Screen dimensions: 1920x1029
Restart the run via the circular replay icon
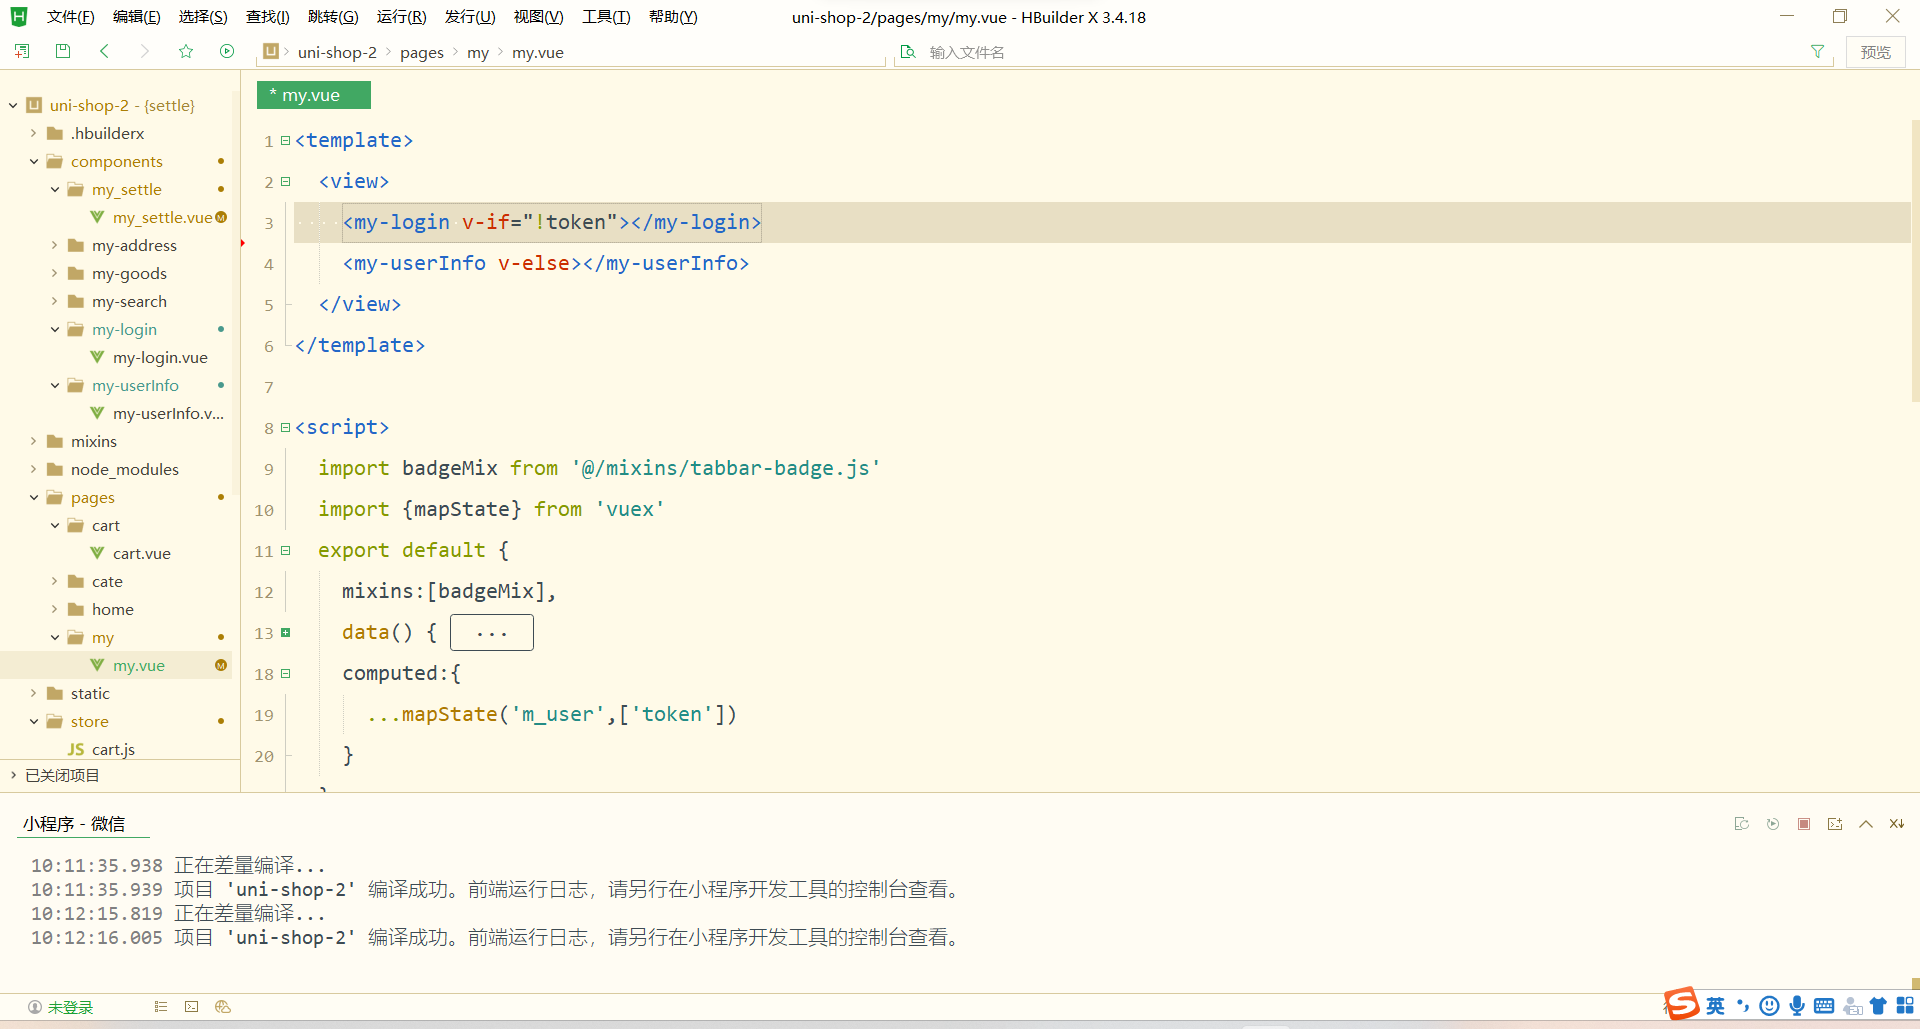1773,823
